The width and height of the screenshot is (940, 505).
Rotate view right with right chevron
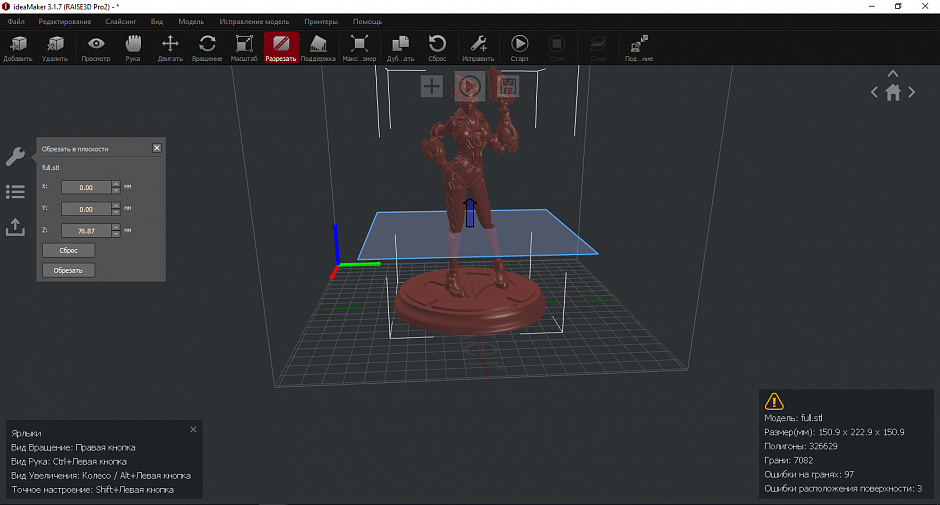click(912, 92)
